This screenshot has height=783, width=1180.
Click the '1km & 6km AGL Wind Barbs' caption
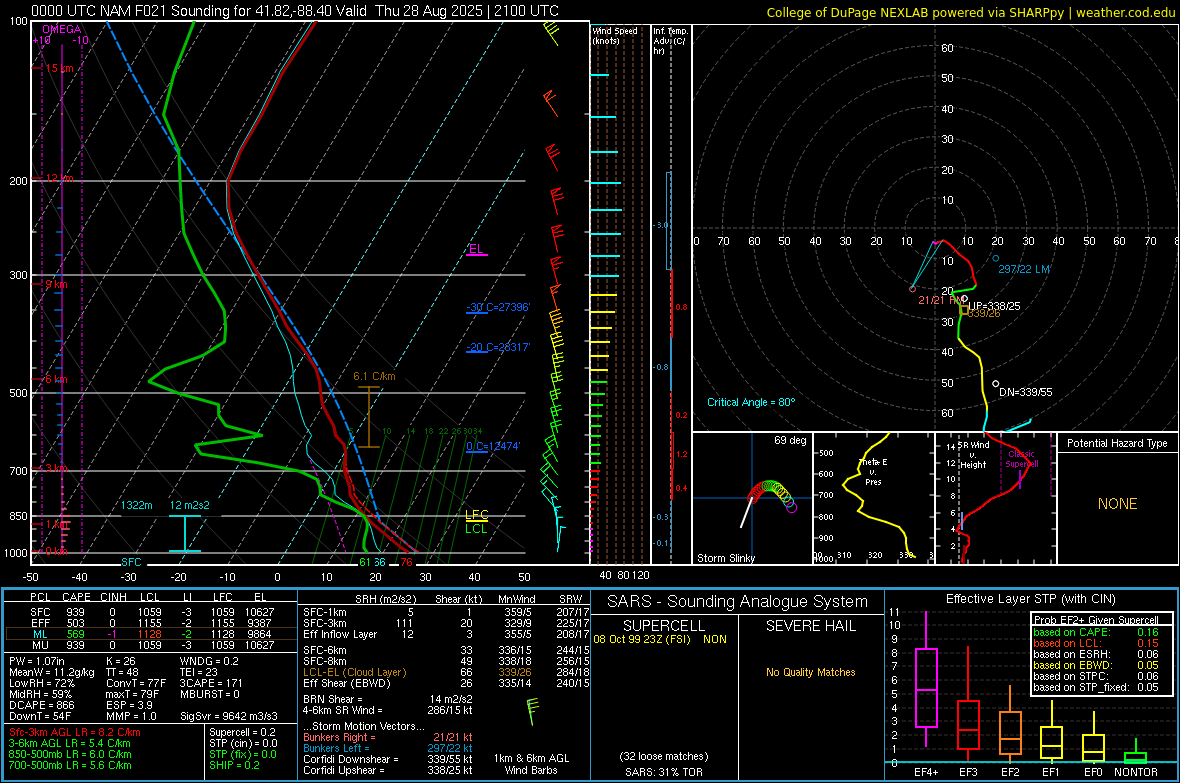tap(531, 764)
